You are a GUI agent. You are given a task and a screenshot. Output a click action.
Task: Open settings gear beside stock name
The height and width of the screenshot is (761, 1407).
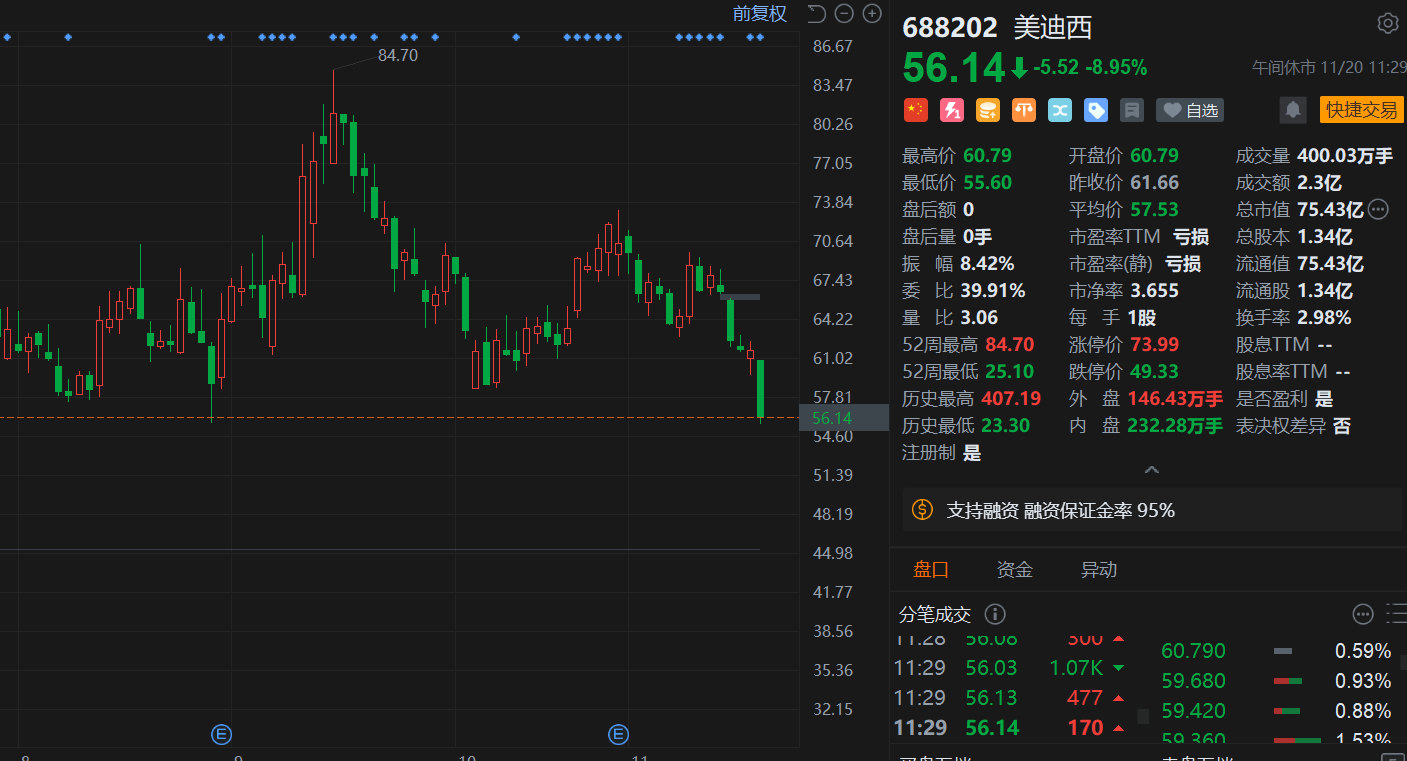point(1387,24)
